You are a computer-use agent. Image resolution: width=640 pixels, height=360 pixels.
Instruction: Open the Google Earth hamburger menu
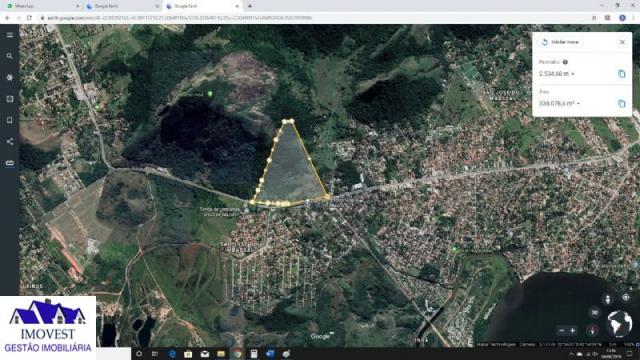(x=9, y=35)
